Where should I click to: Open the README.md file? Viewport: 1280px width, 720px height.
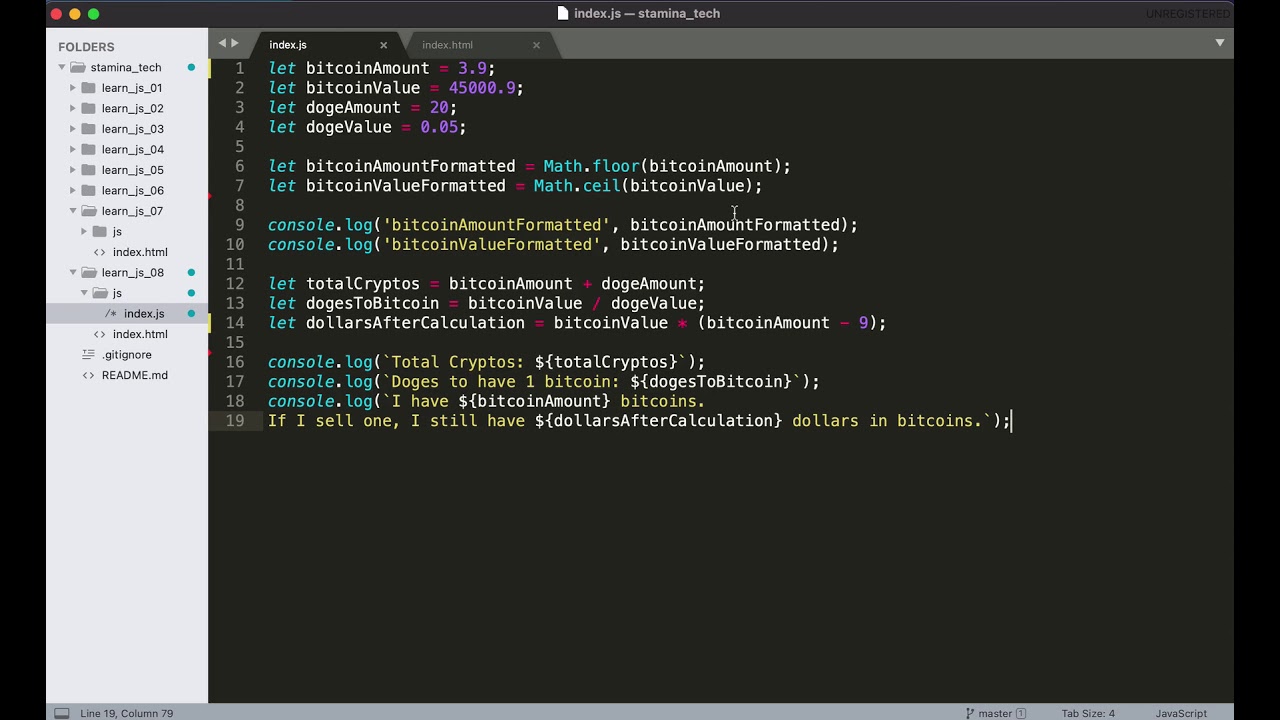(134, 375)
